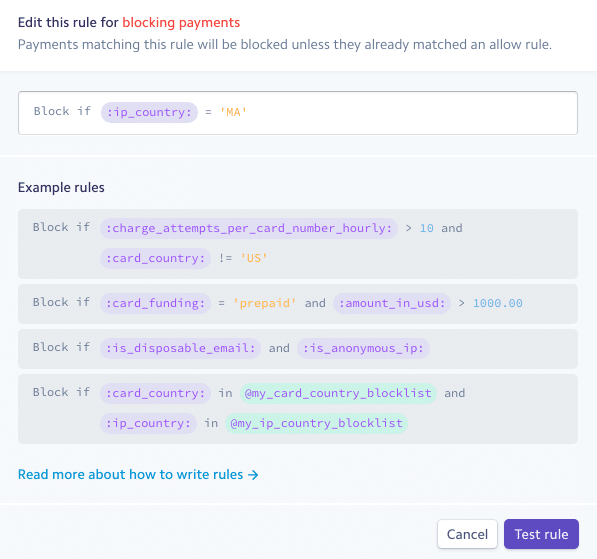This screenshot has width=597, height=559.
Task: Click the 1000.00 amount value
Action: pos(498,303)
